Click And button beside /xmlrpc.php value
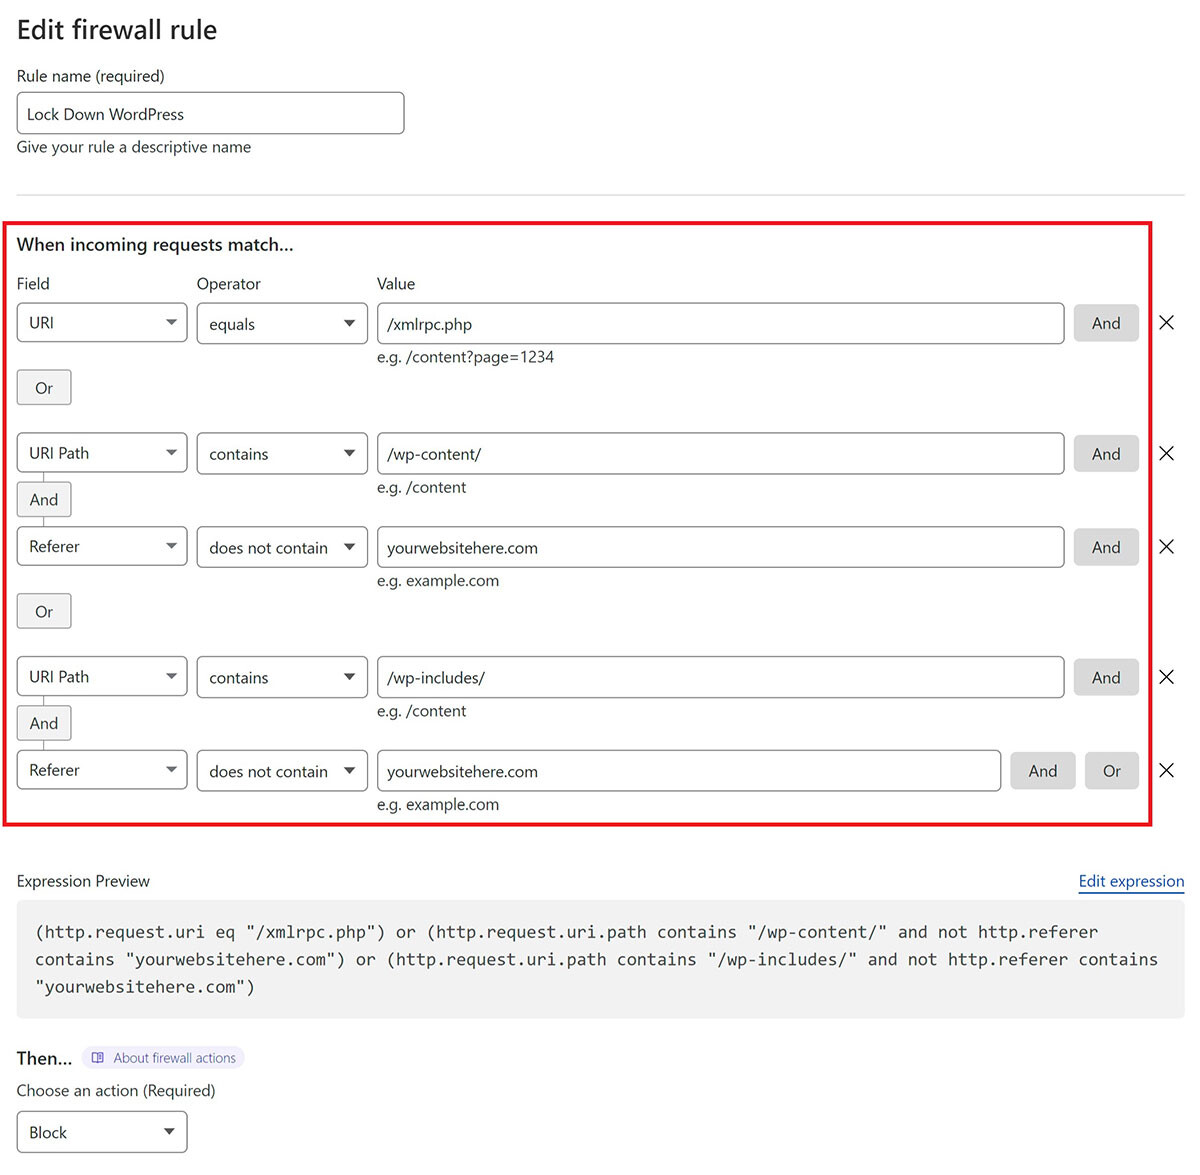This screenshot has height=1175, width=1200. (1106, 323)
